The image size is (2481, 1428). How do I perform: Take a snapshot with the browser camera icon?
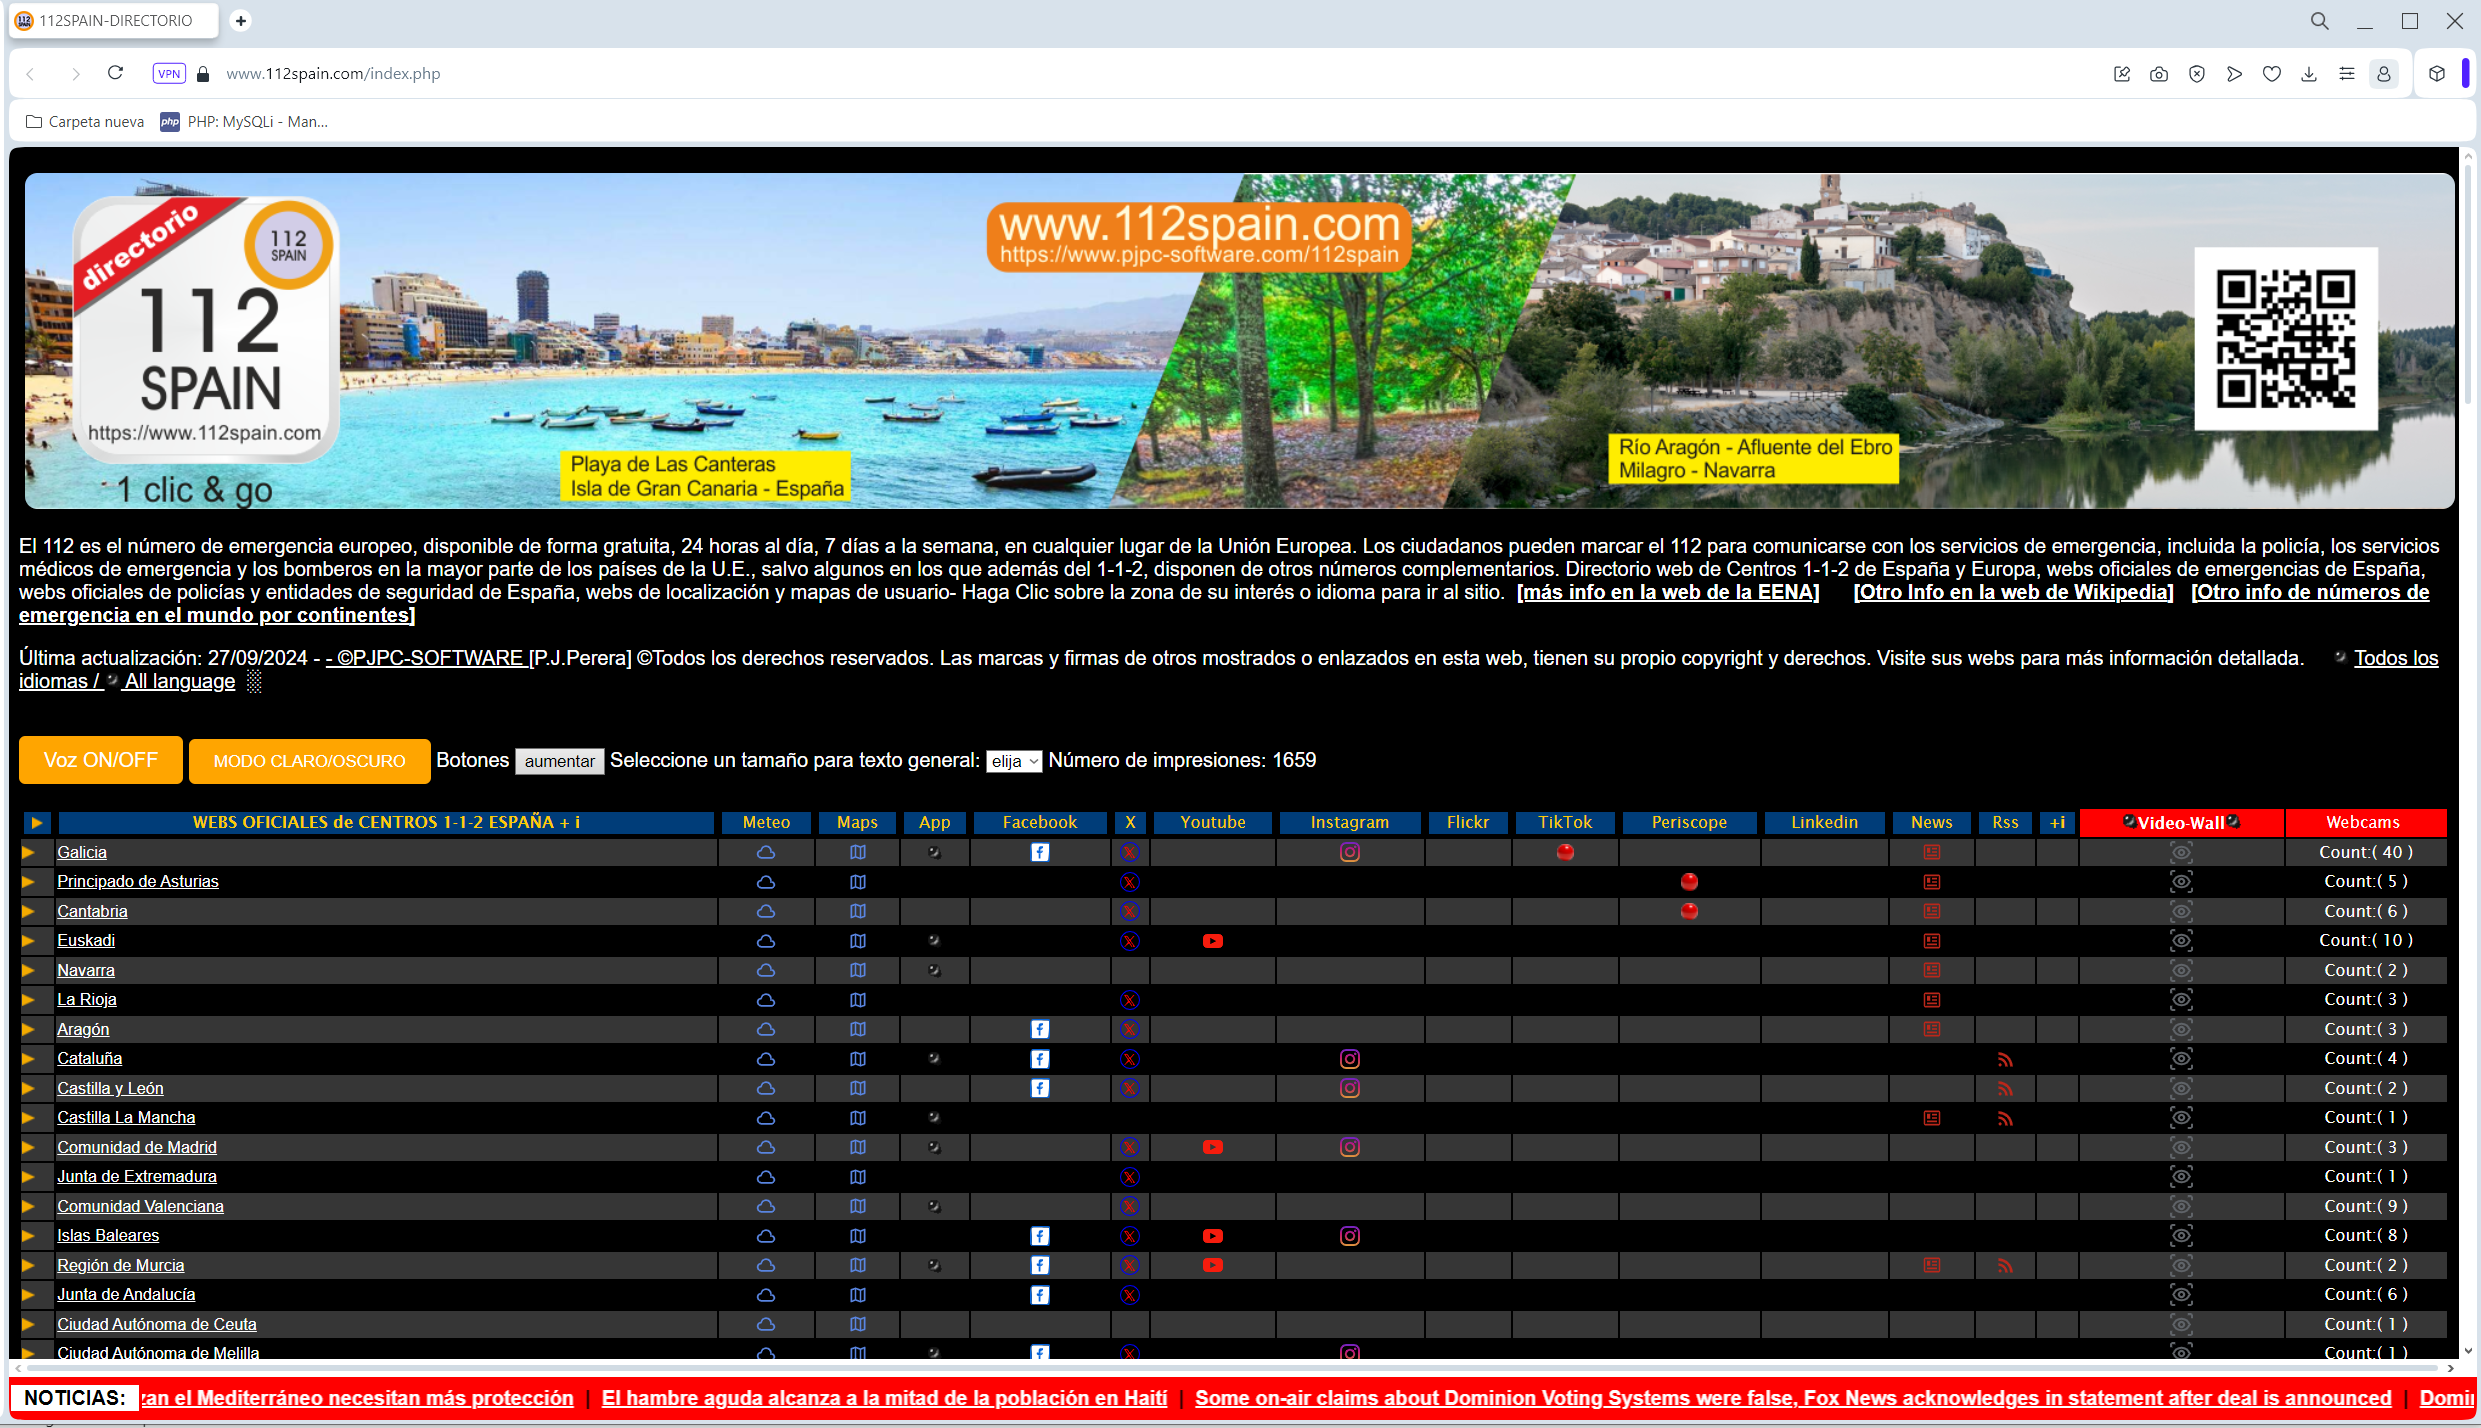click(2159, 74)
